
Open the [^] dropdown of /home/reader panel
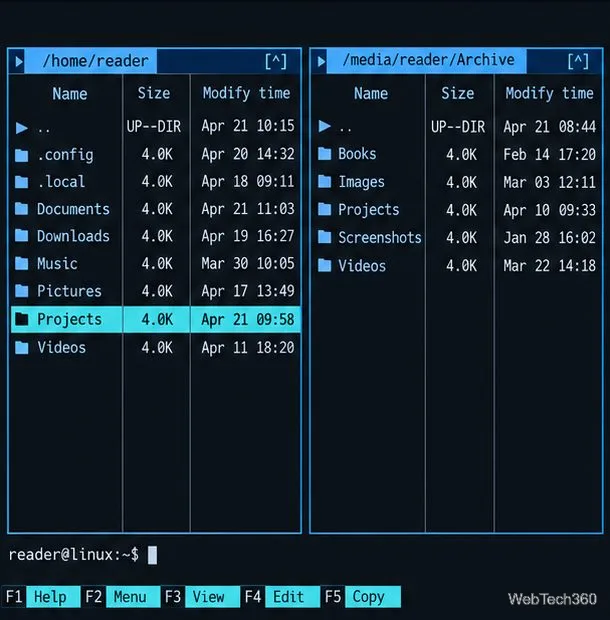pos(276,61)
